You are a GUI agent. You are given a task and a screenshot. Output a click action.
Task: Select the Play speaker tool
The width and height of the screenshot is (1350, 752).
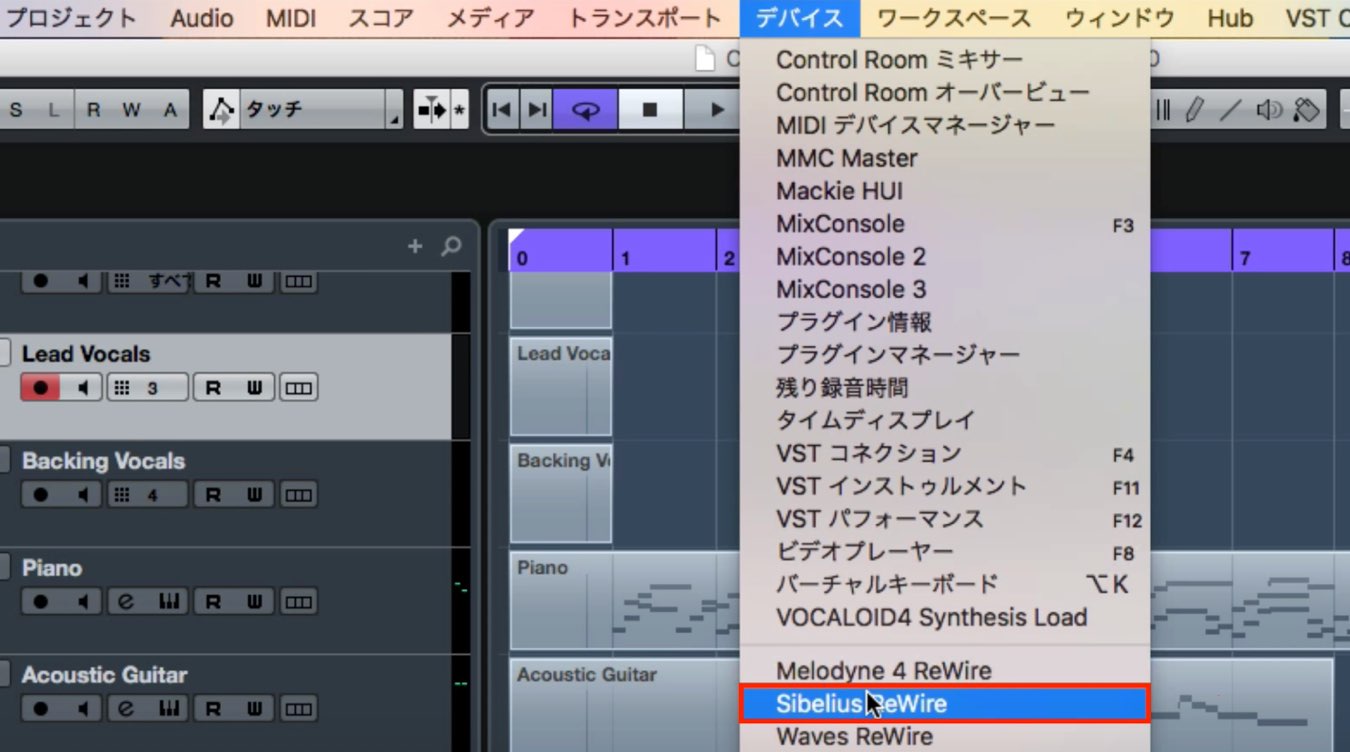point(1269,110)
